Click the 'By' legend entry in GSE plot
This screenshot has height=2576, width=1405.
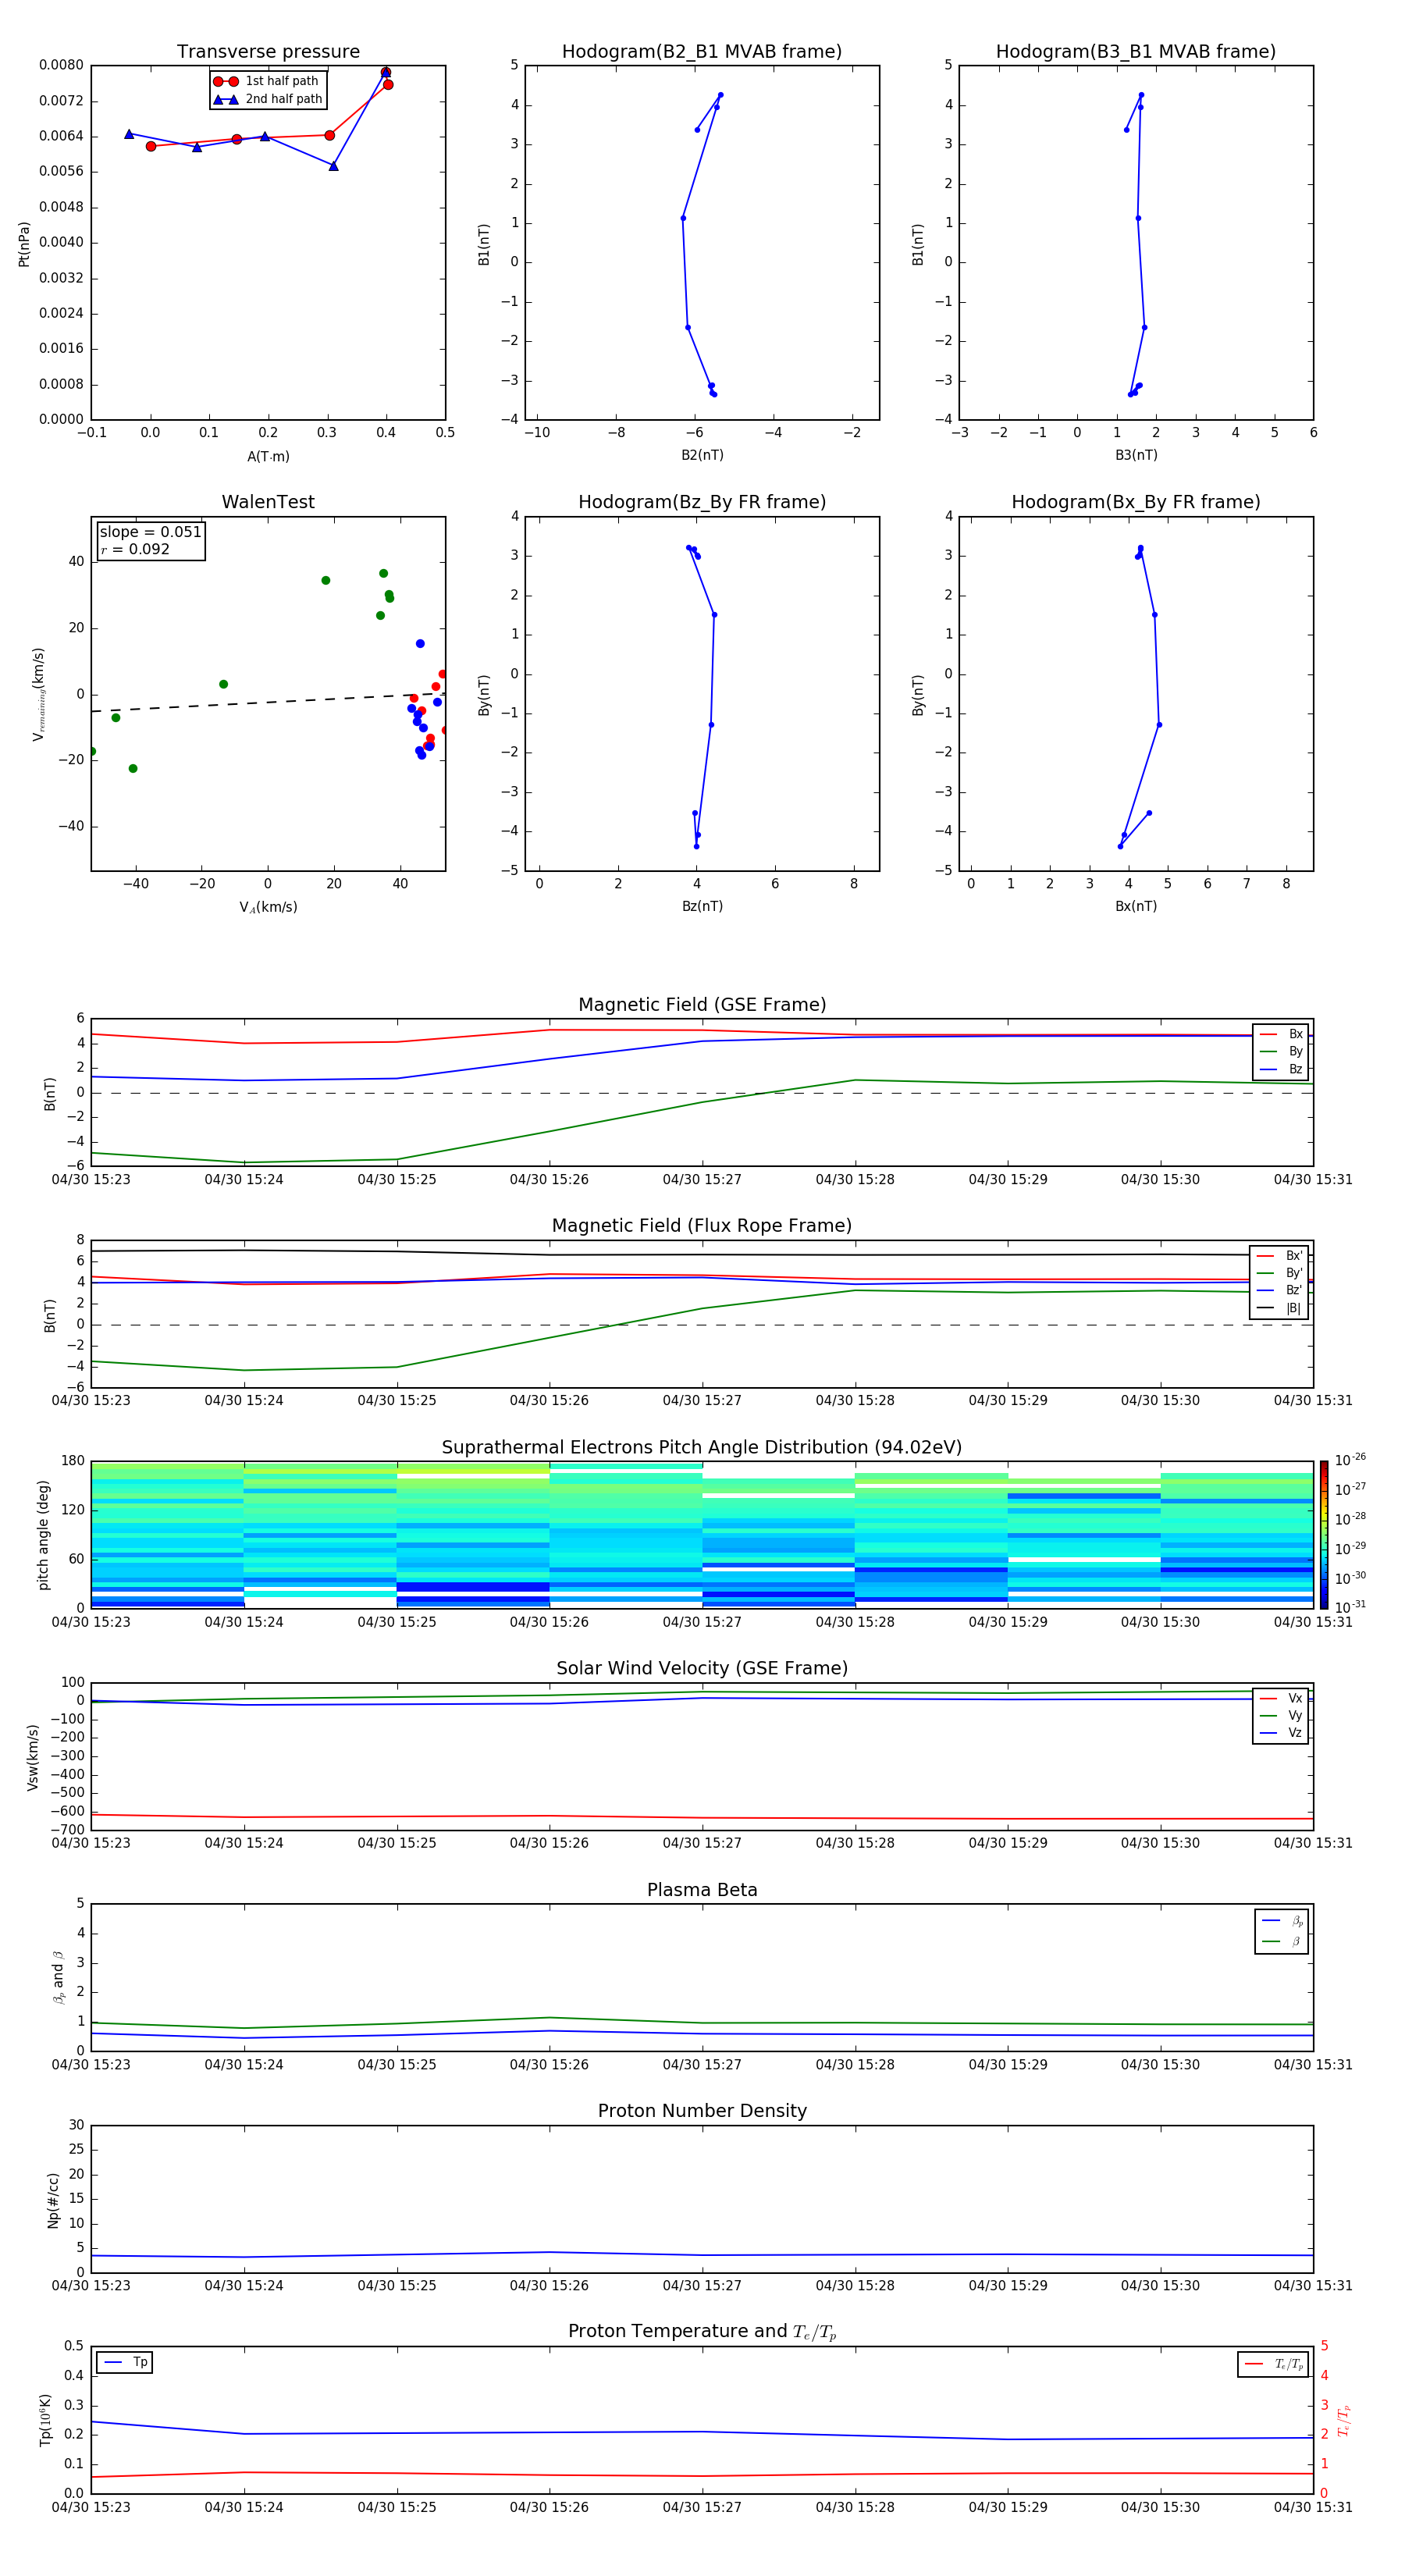1281,1052
